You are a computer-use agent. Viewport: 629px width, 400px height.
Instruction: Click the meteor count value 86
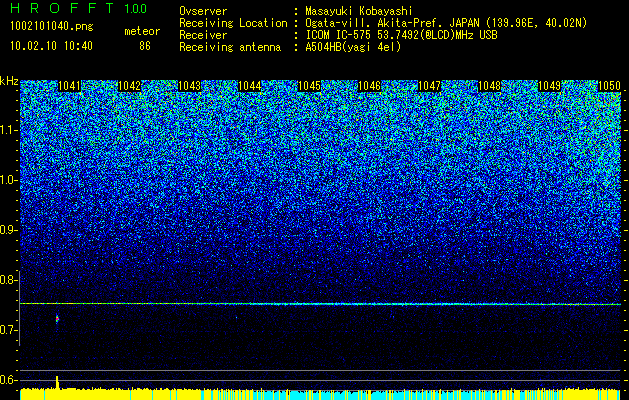pos(145,46)
